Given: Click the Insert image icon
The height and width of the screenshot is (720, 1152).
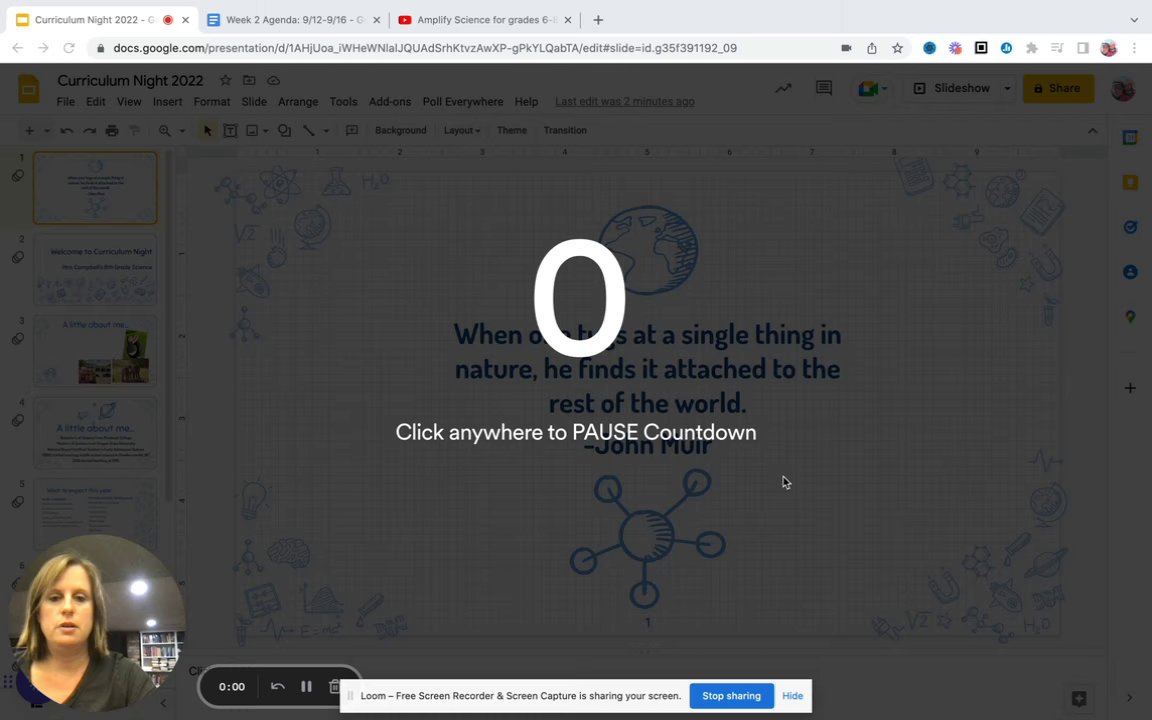Looking at the screenshot, I should click(252, 131).
